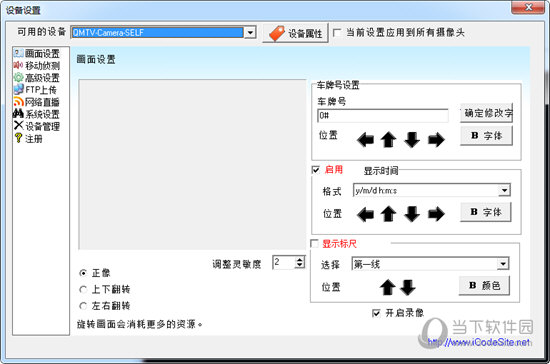Expand the 选择 第一线 dropdown
Image resolution: width=550 pixels, height=364 pixels.
(x=503, y=264)
